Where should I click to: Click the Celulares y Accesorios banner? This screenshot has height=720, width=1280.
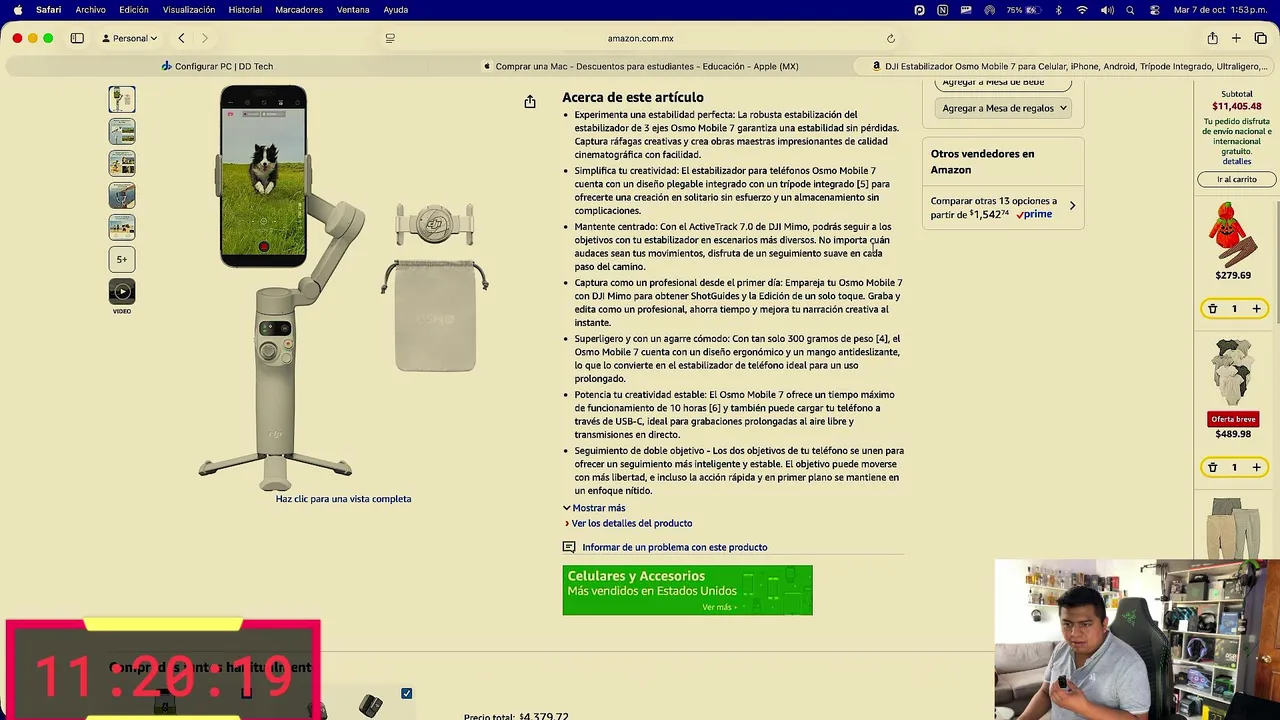pyautogui.click(x=687, y=590)
